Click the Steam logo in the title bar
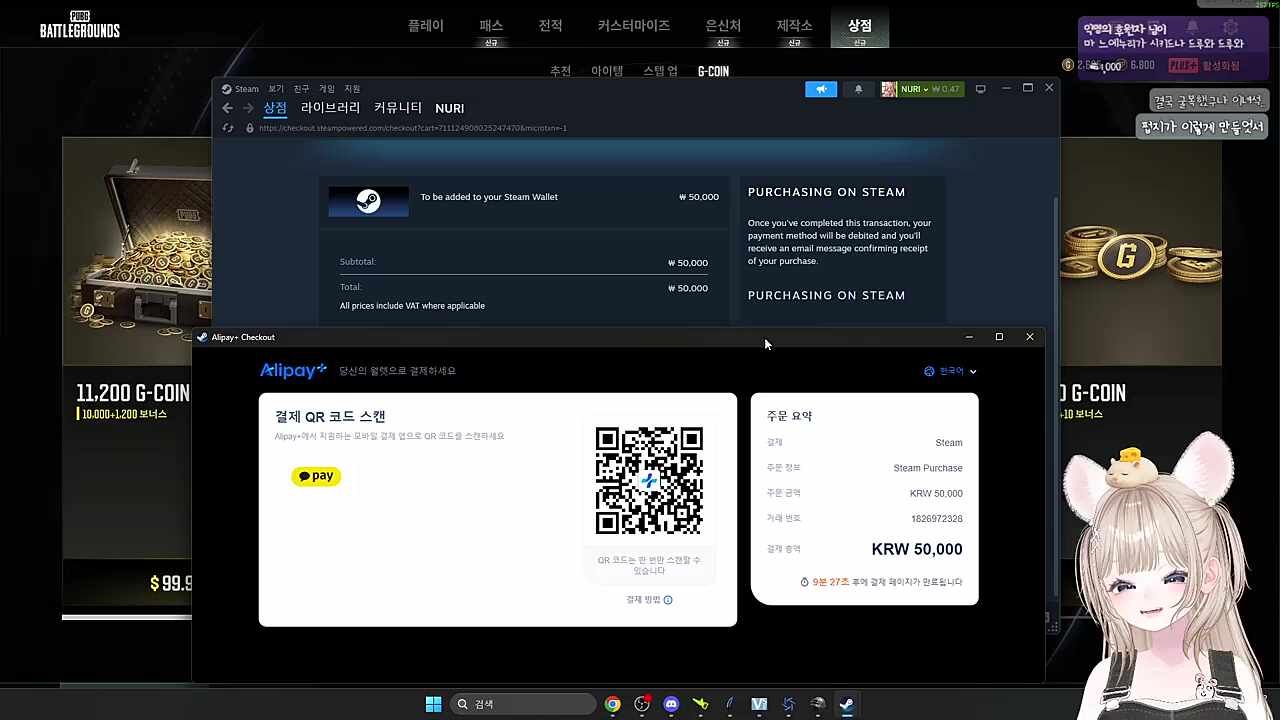1280x720 pixels. pyautogui.click(x=227, y=89)
